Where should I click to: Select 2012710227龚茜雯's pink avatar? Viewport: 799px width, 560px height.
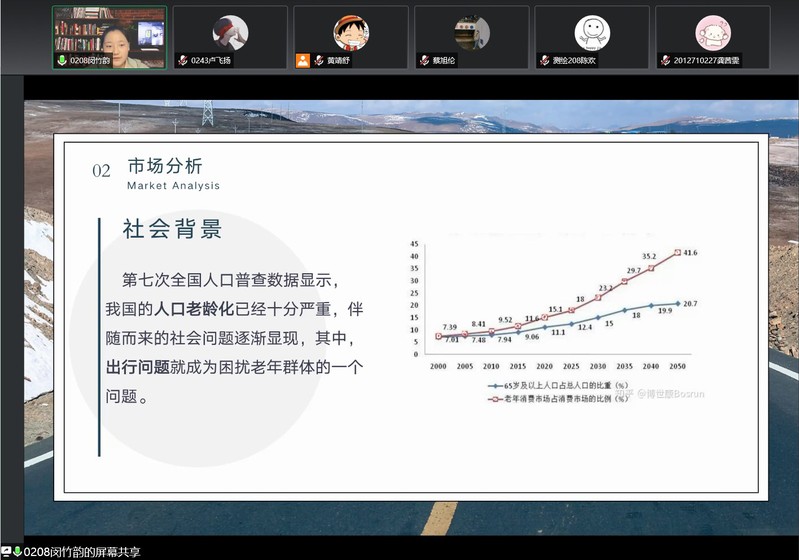pyautogui.click(x=713, y=32)
